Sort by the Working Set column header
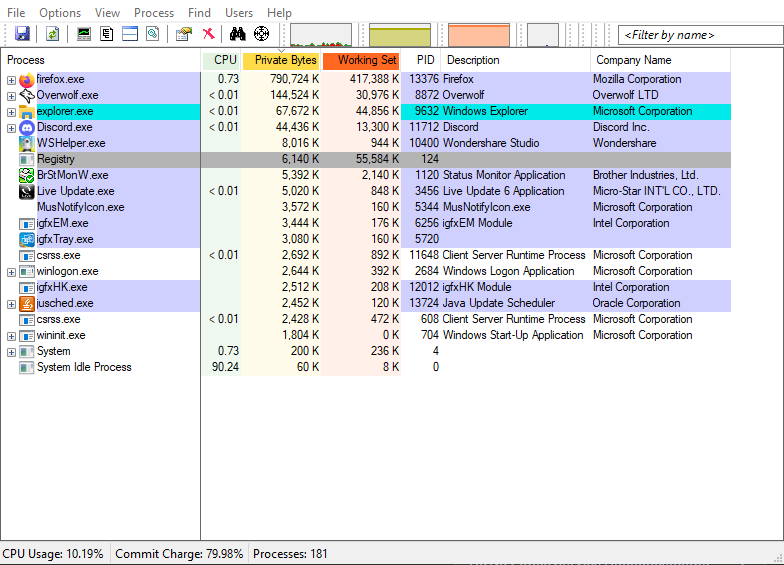 [x=361, y=60]
